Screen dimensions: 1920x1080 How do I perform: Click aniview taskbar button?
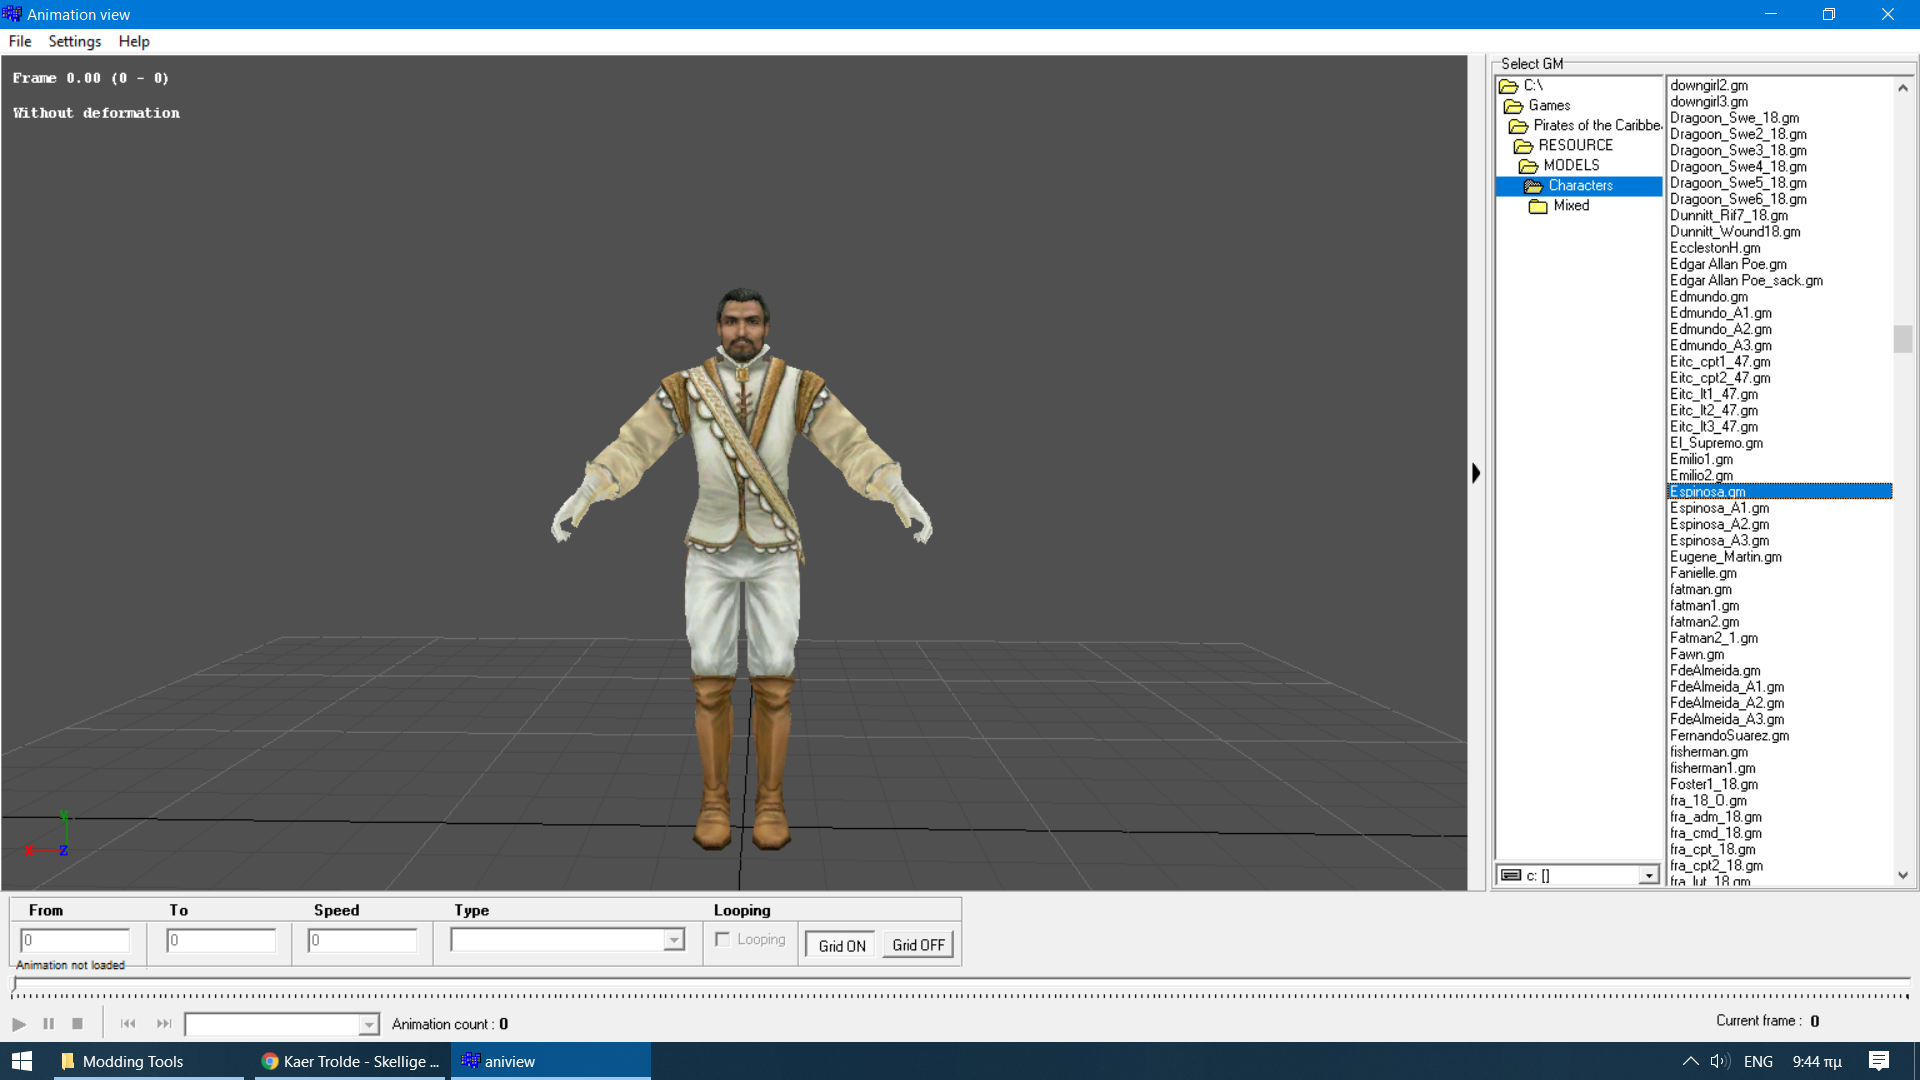click(x=550, y=1061)
